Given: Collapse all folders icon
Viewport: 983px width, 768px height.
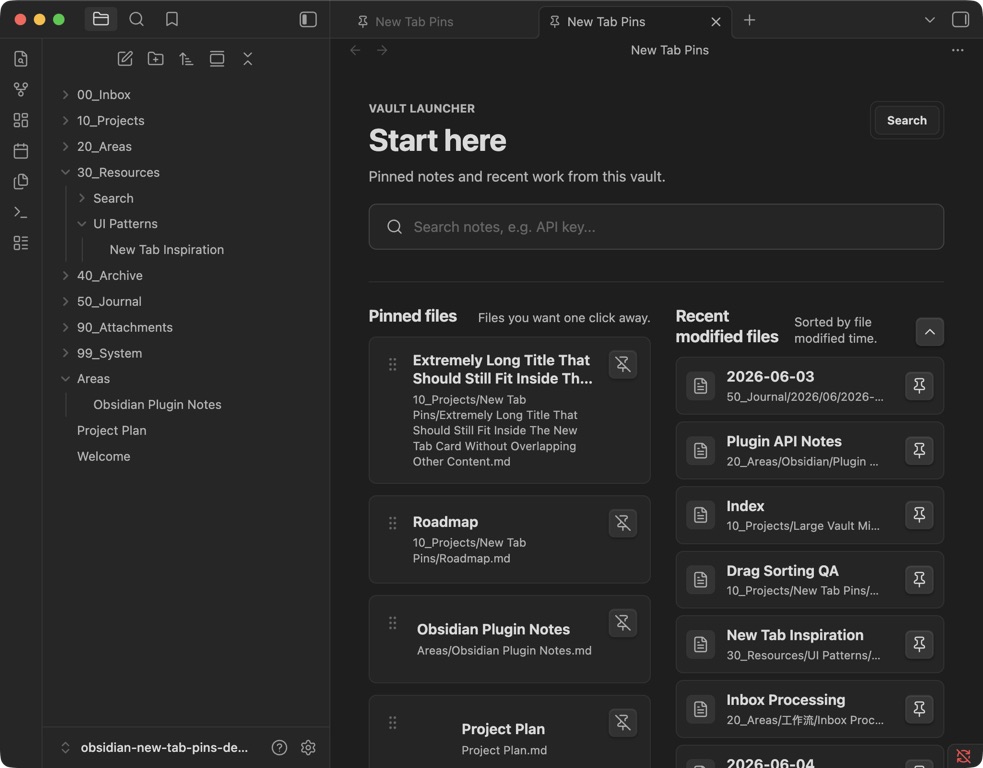Looking at the screenshot, I should pyautogui.click(x=248, y=59).
